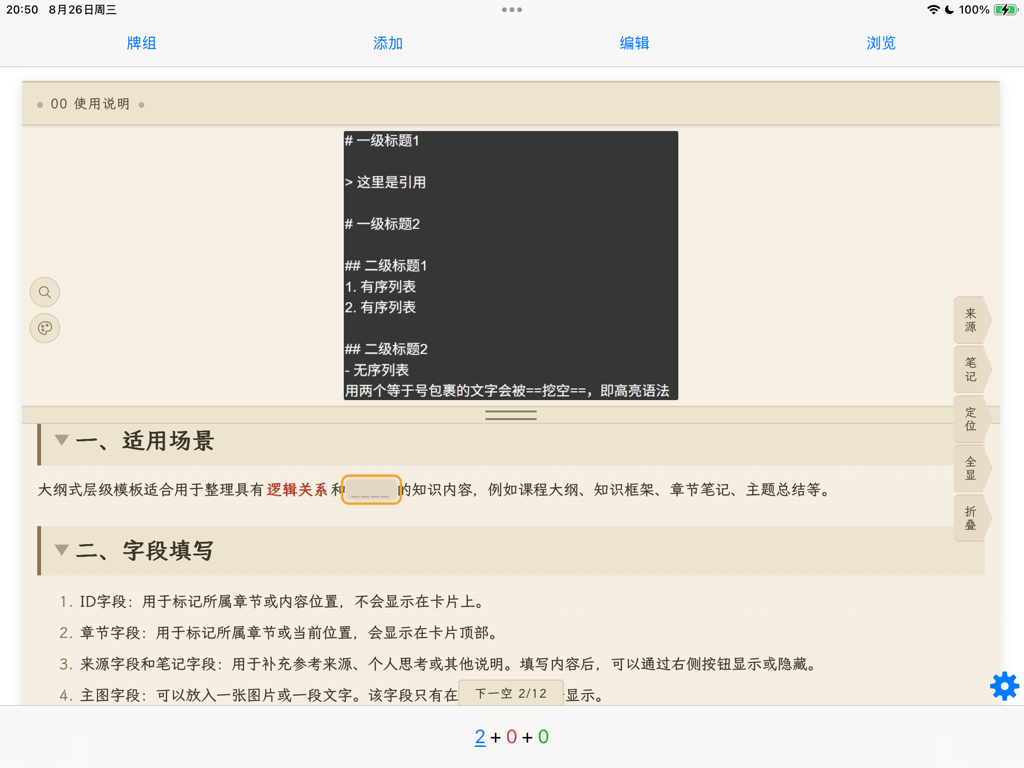Tap the line 2. 章节字段
This screenshot has height=768, width=1024.
tap(280, 633)
